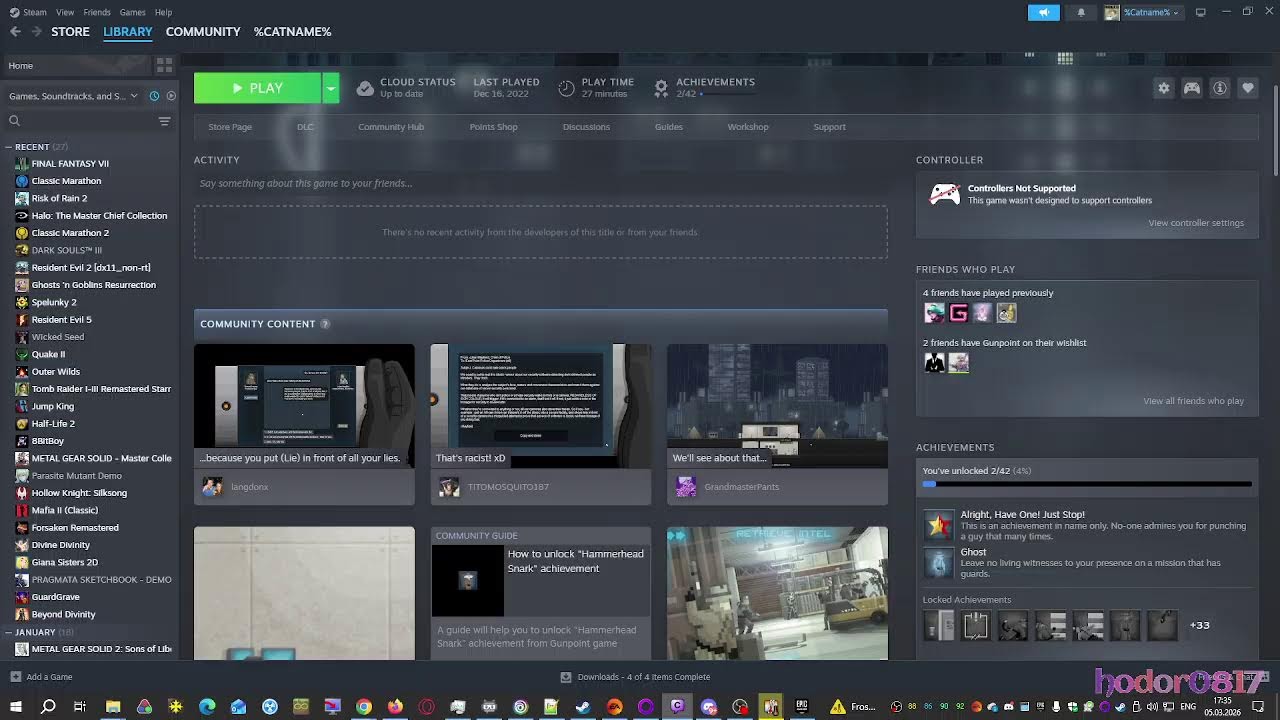Collapse the JANUARY category

click(x=8, y=632)
